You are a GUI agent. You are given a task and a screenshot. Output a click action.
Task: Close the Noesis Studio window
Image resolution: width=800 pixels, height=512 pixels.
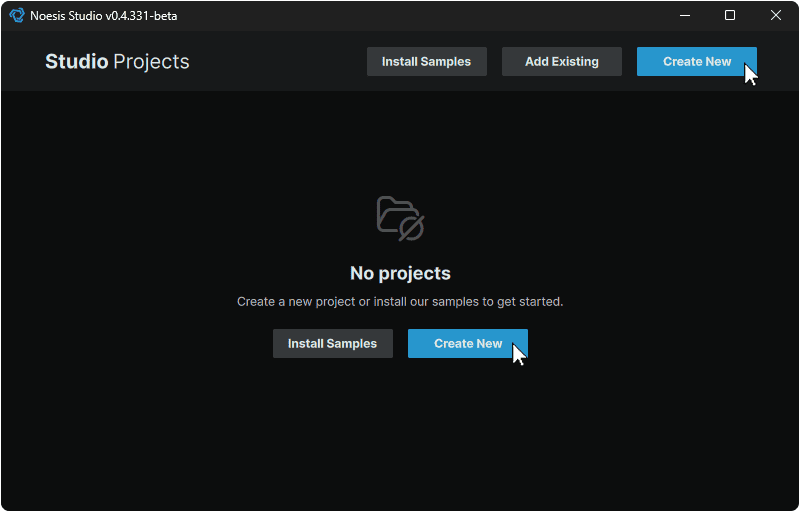(776, 15)
